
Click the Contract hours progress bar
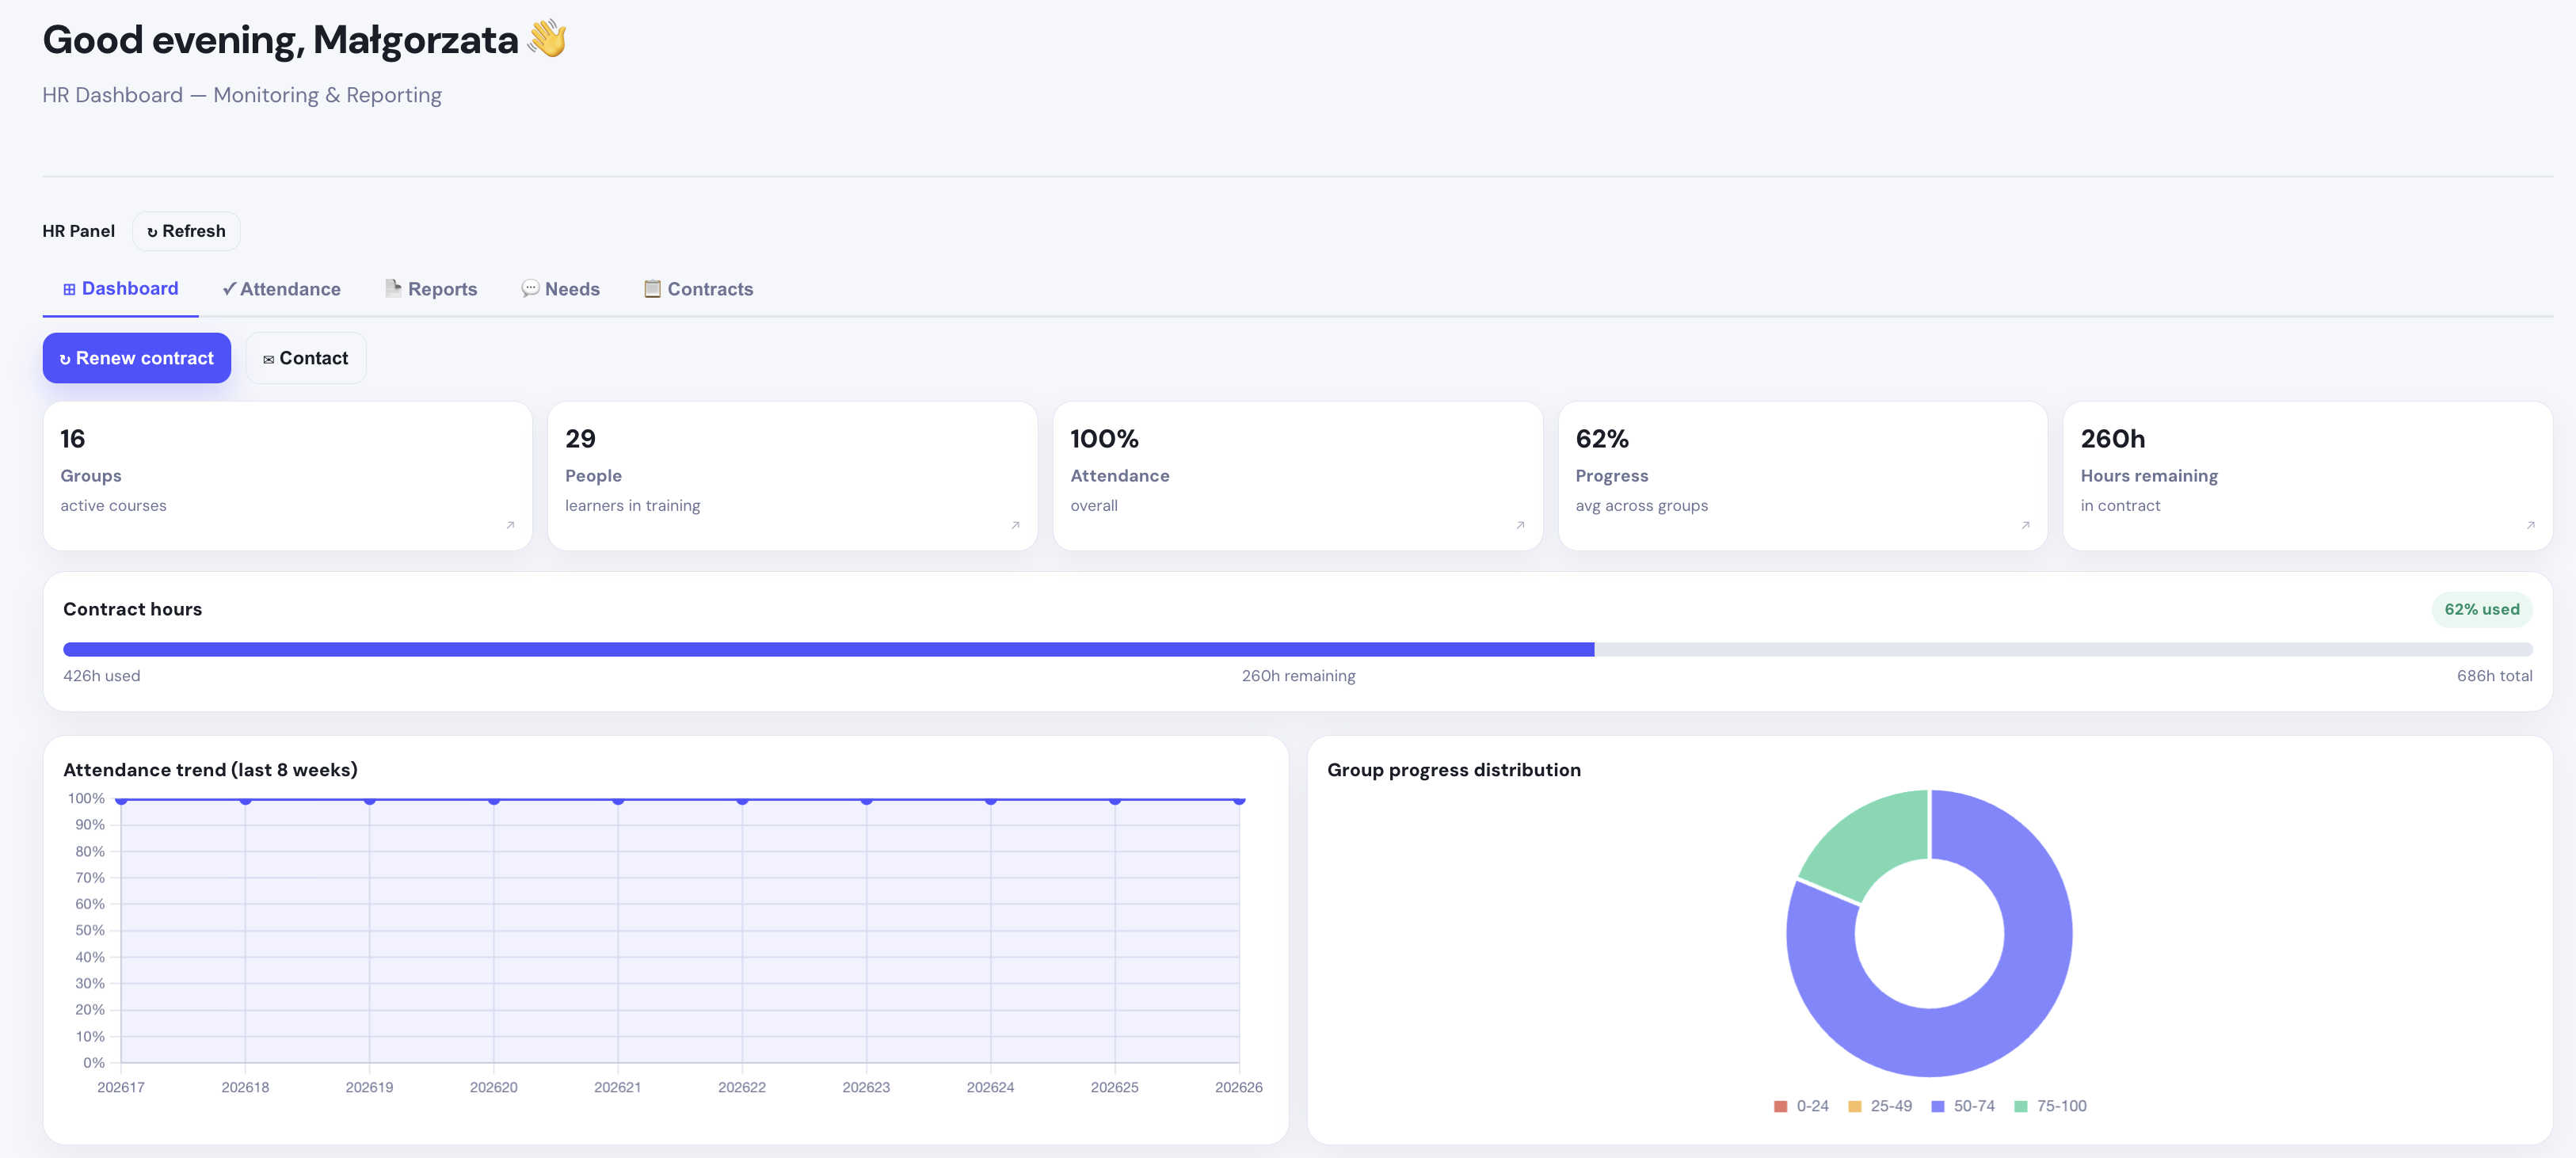tap(1297, 649)
